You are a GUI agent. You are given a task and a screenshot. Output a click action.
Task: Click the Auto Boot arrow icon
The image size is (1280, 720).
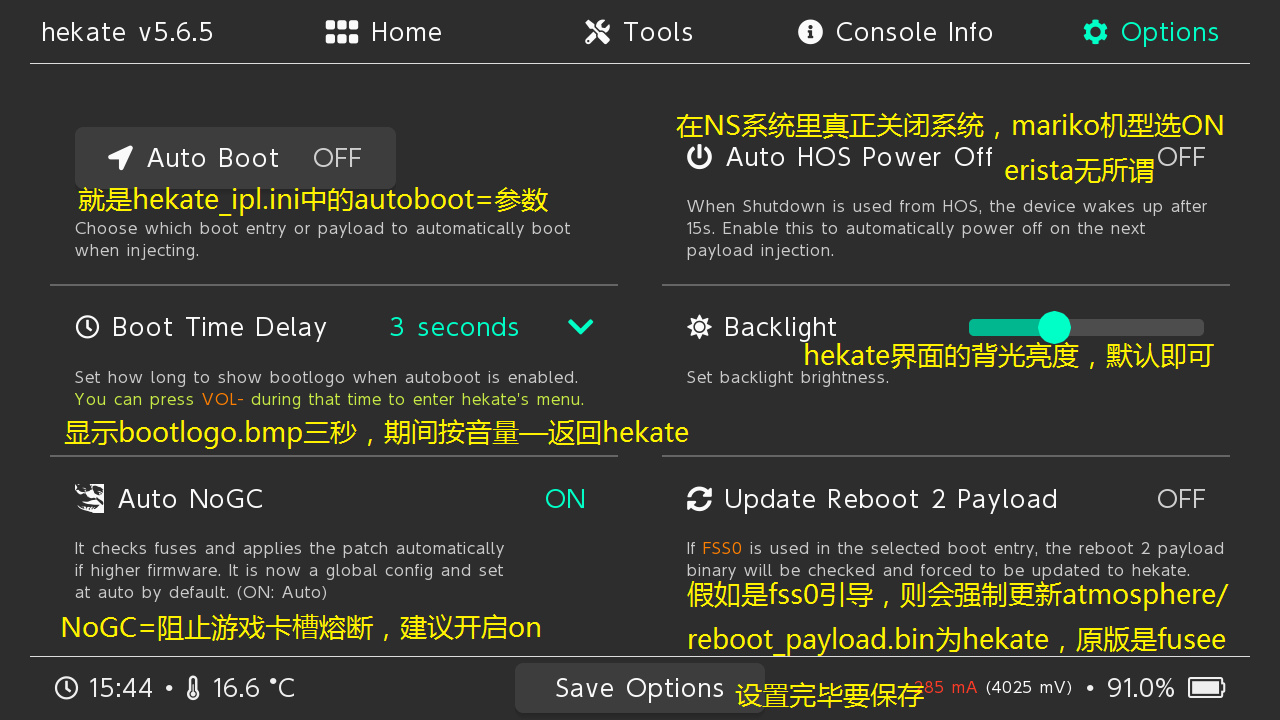pyautogui.click(x=120, y=158)
